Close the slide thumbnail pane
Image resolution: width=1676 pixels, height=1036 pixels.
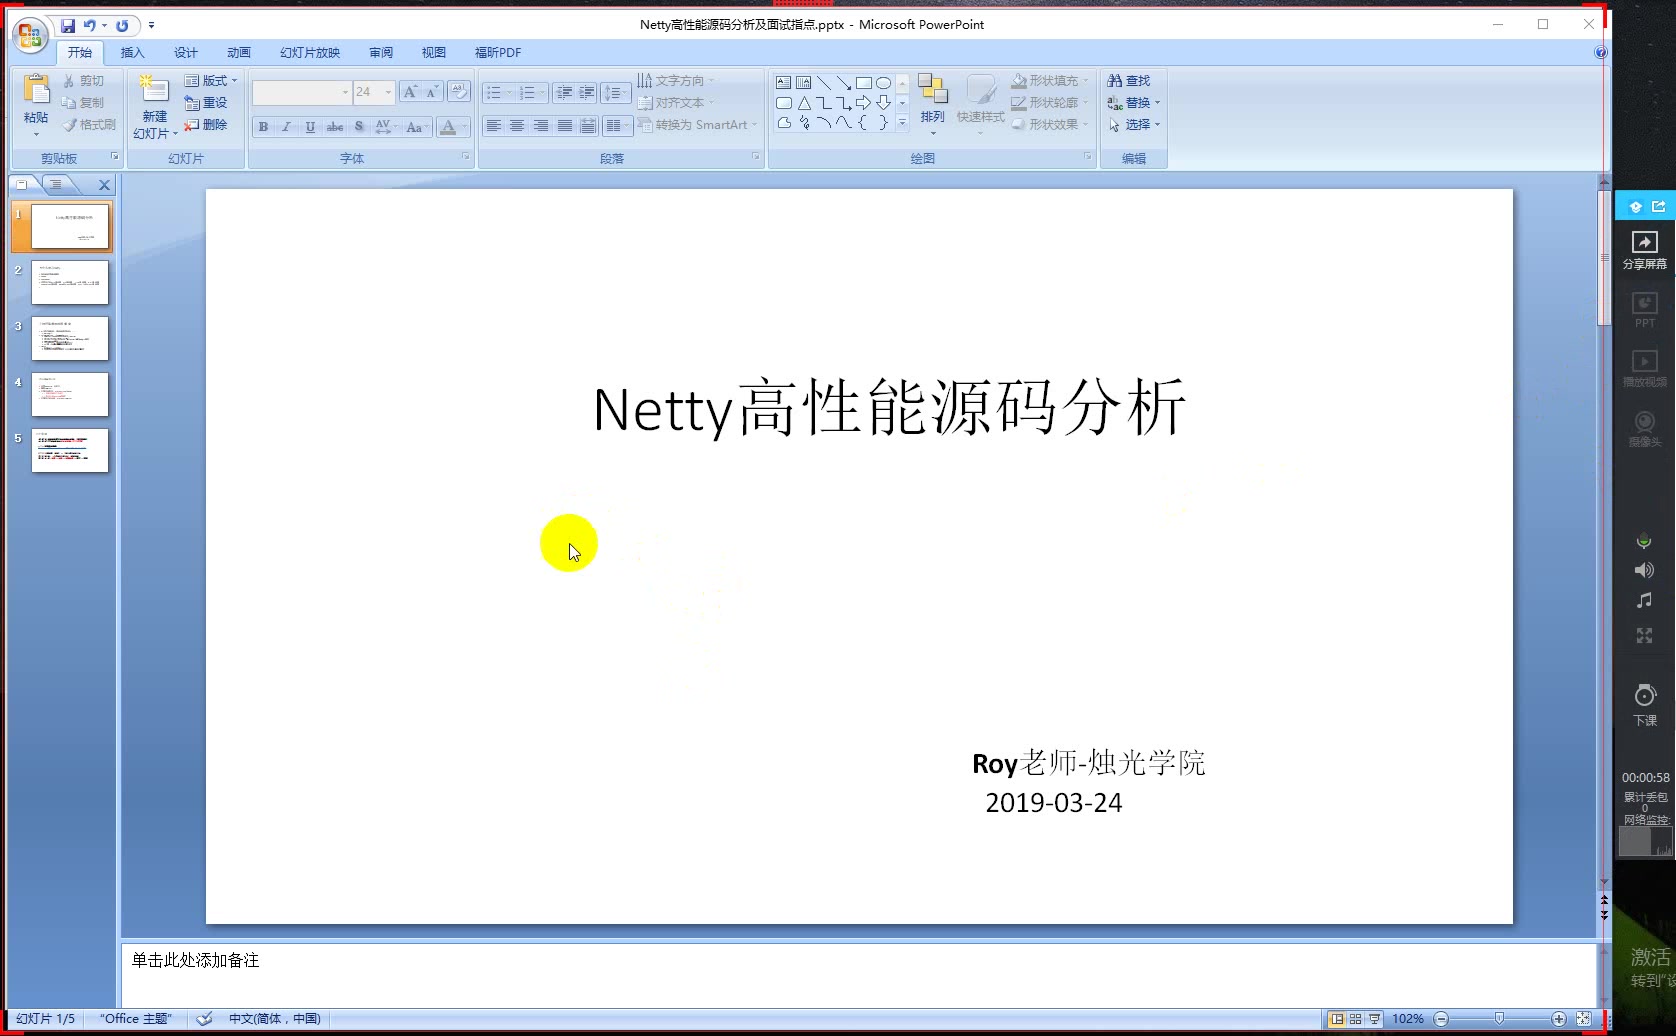[x=104, y=185]
